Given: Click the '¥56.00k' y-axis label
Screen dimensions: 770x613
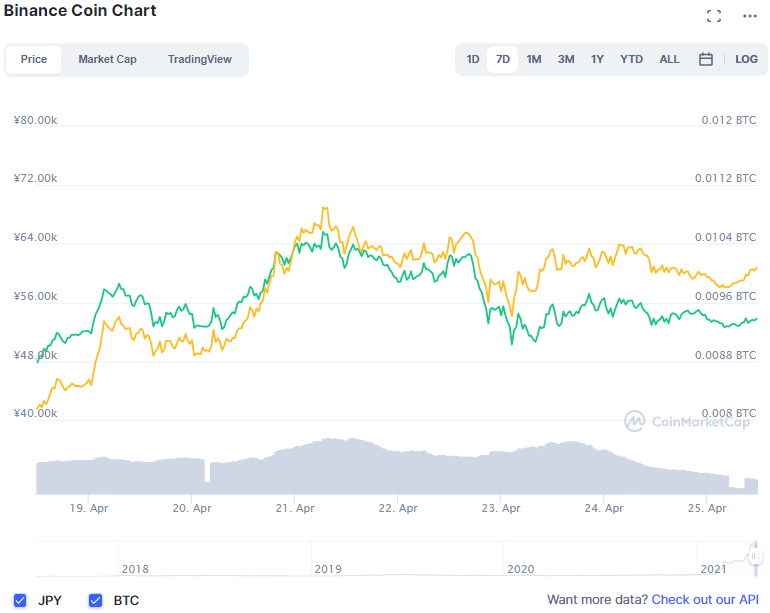Looking at the screenshot, I should click(35, 296).
